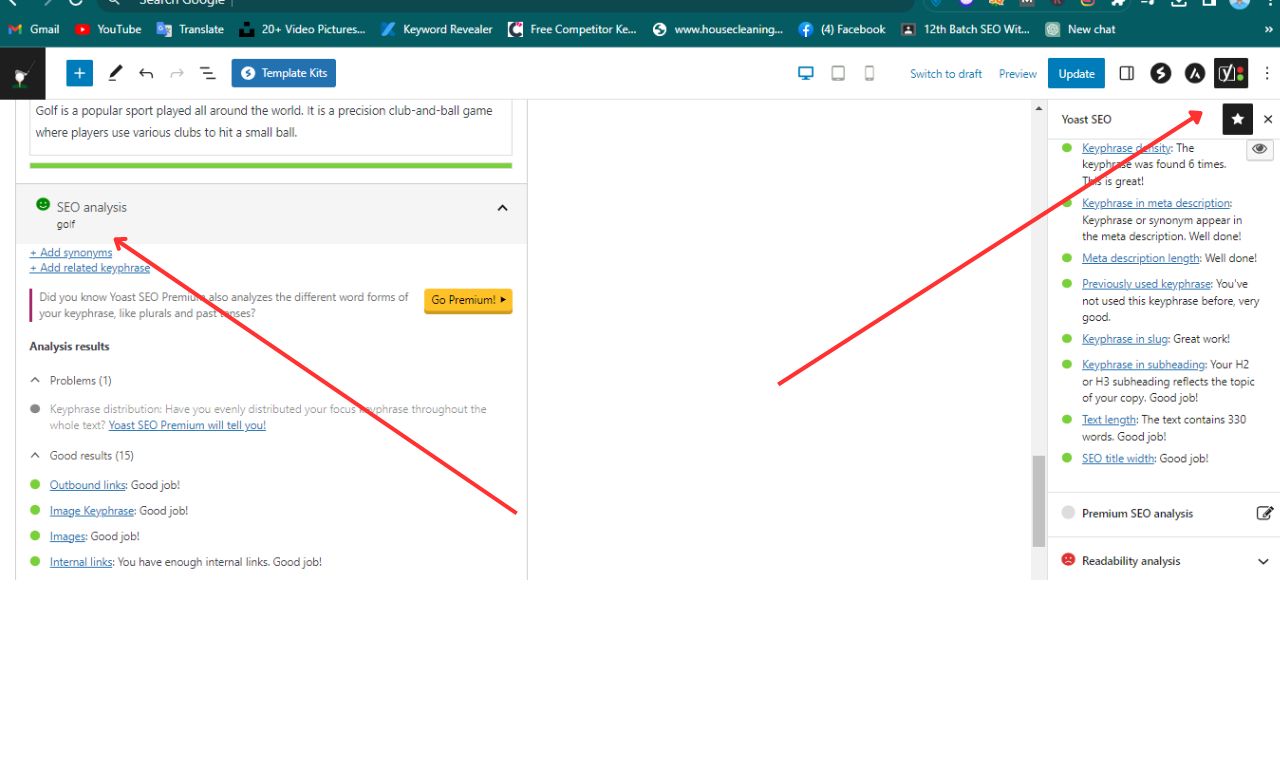Open the Document overview list icon
Image resolution: width=1280 pixels, height=769 pixels.
pos(207,72)
